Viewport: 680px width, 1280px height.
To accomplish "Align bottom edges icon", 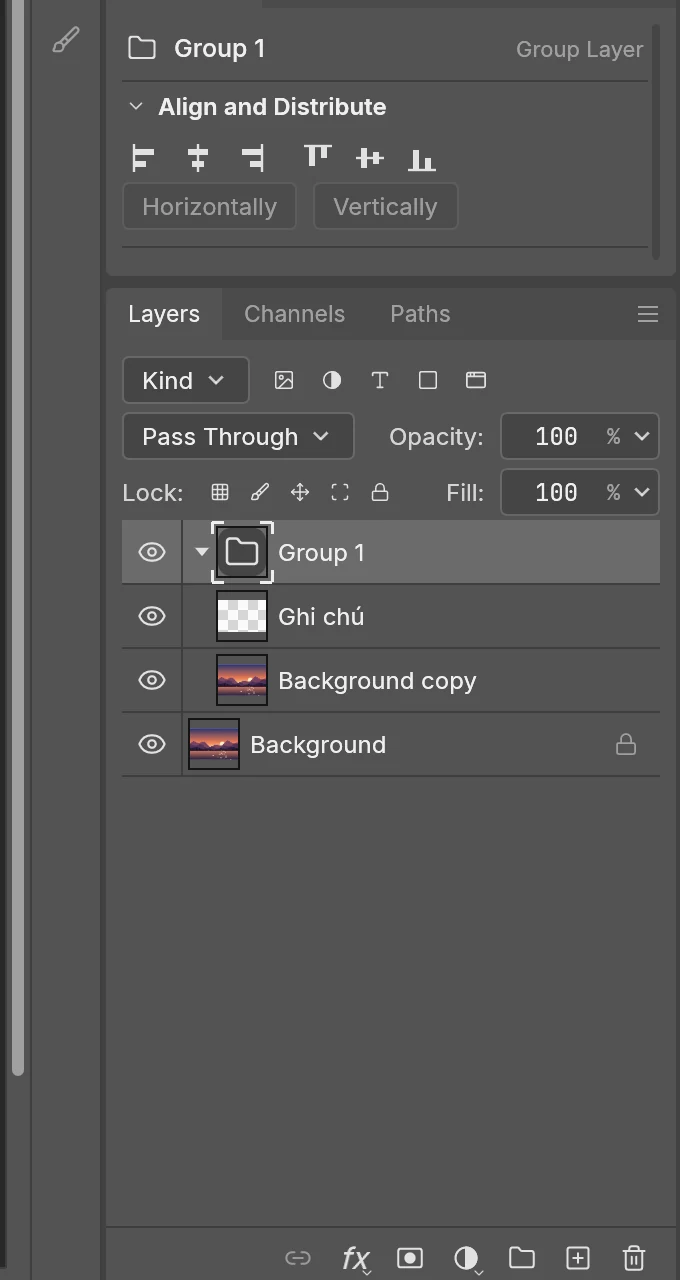I will point(422,159).
